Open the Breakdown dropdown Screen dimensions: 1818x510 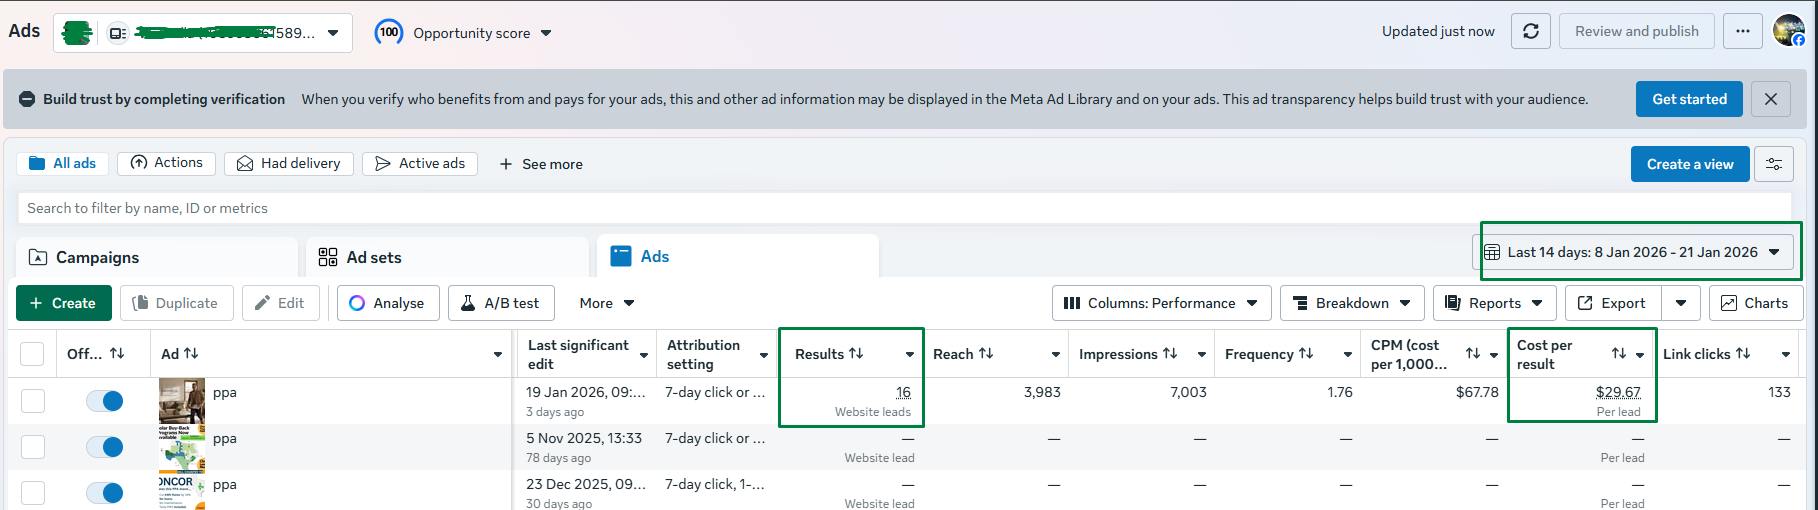[1351, 303]
